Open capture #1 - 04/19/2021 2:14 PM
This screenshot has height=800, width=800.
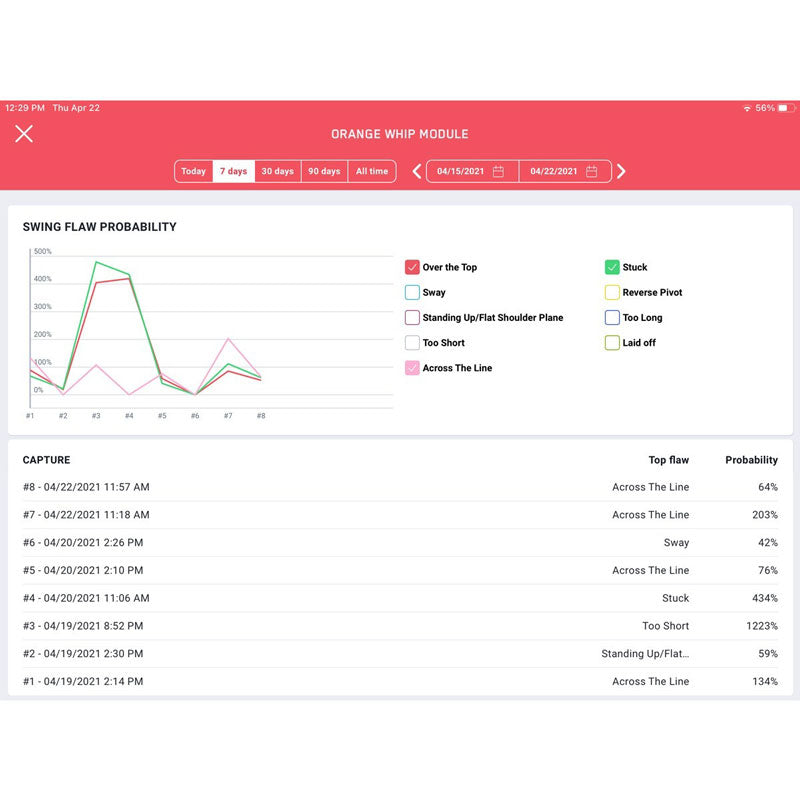tap(400, 682)
